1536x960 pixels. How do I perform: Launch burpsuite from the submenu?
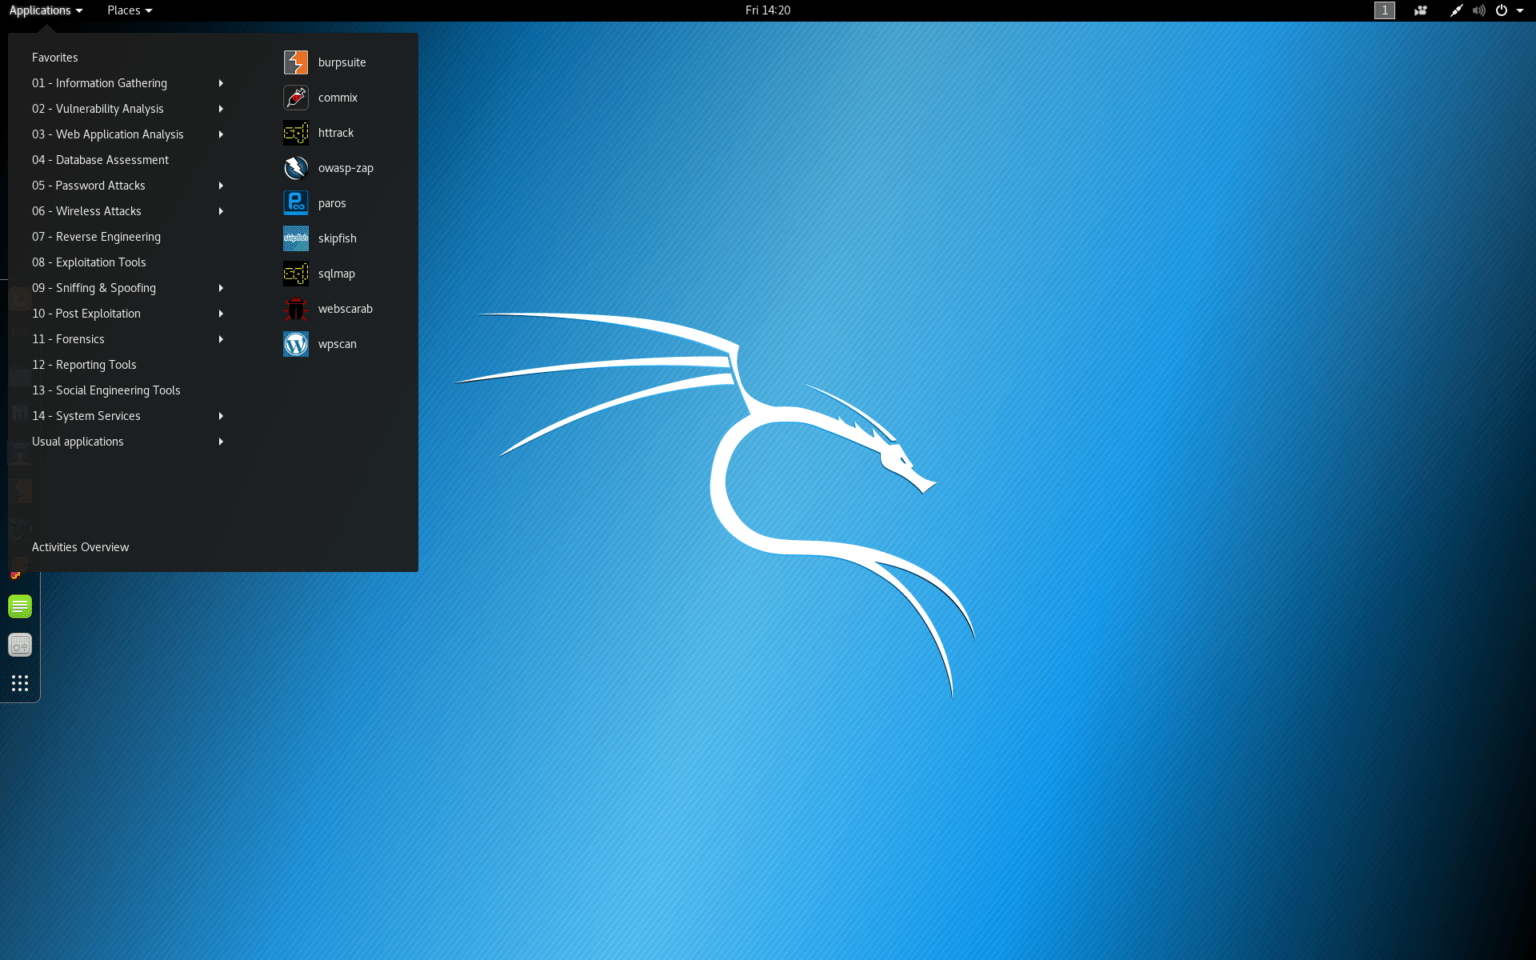coord(341,62)
